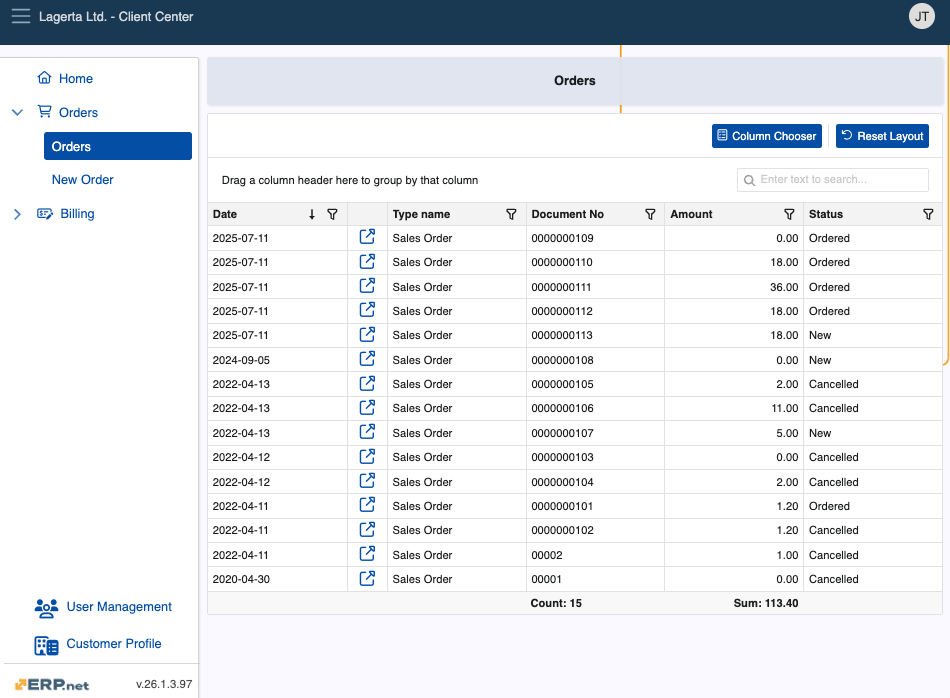Open order 0000000103 via its link icon
This screenshot has height=698, width=950.
pyautogui.click(x=367, y=456)
